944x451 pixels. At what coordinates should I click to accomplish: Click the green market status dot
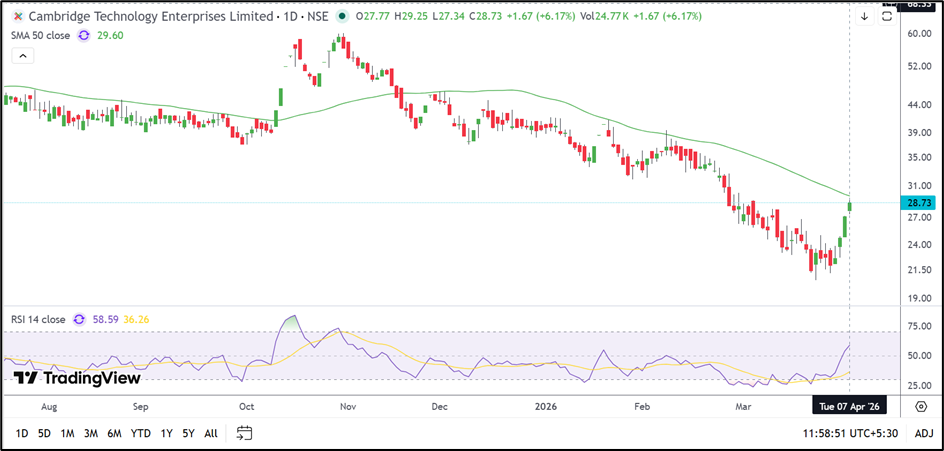click(343, 17)
